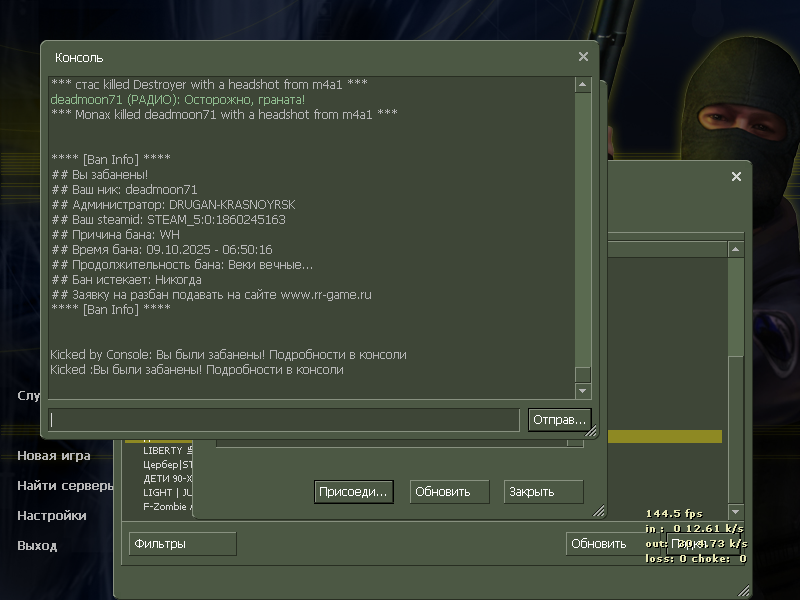Viewport: 800px width, 600px height.
Task: Close the Консоль window
Action: 583,57
